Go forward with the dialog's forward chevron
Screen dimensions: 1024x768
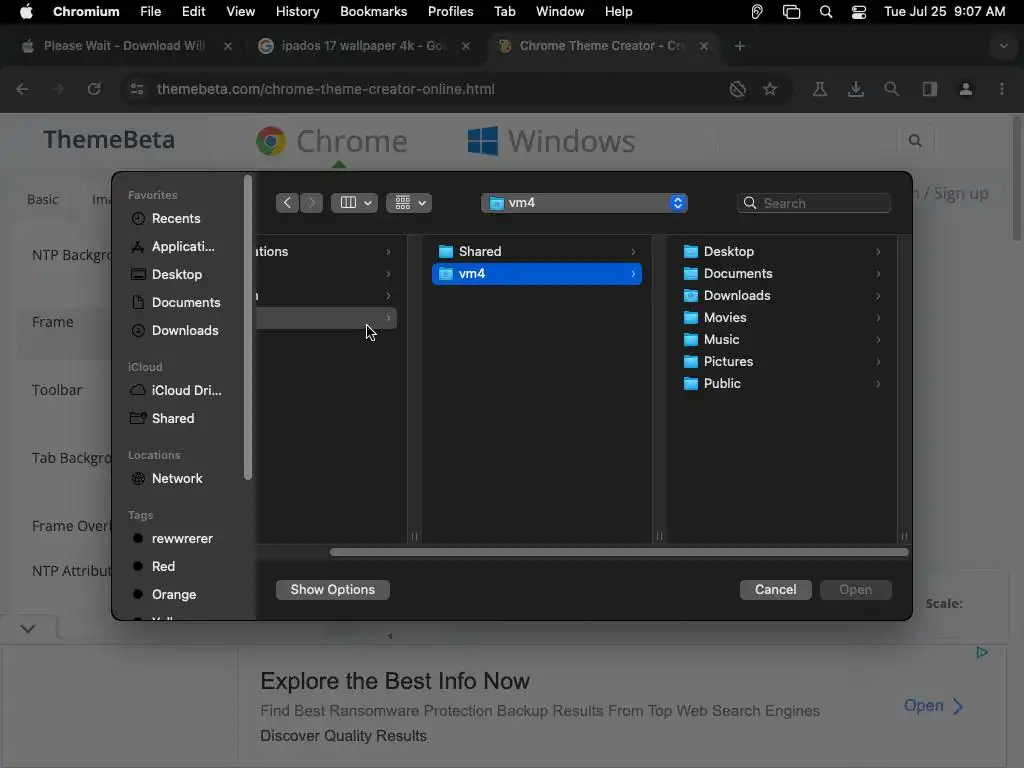click(x=312, y=203)
